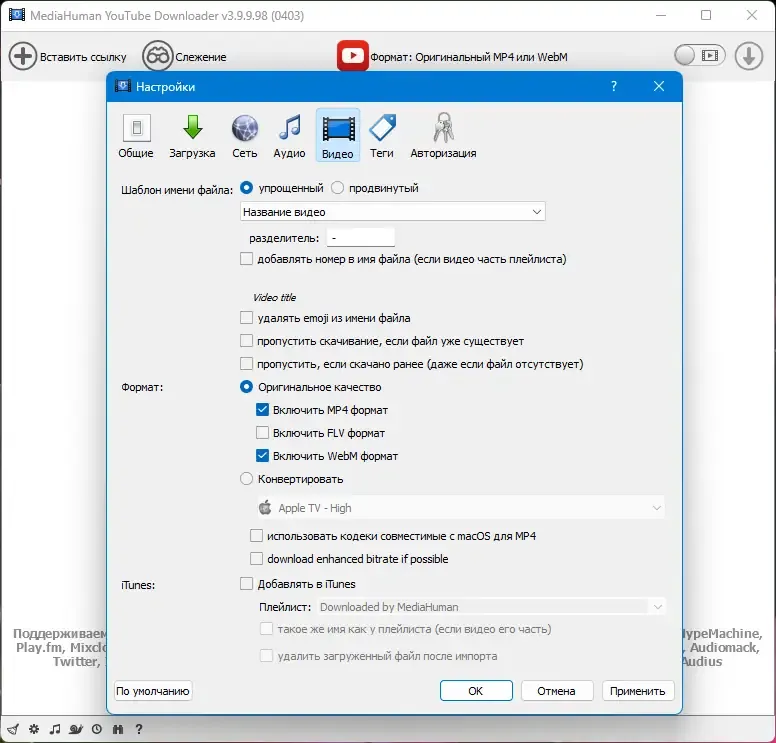Check пропустить, если скачано ранее
Viewport: 776px width, 743px height.
tap(246, 364)
